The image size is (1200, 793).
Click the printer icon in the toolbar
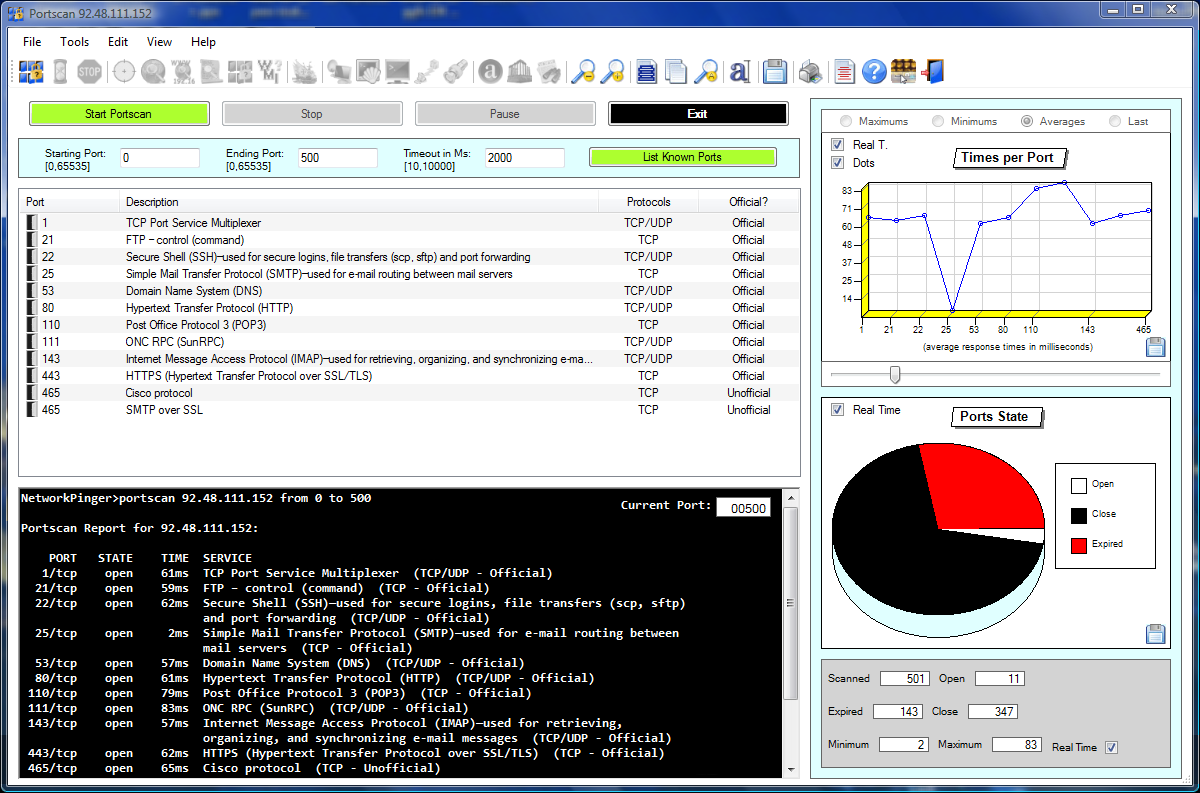(x=811, y=71)
